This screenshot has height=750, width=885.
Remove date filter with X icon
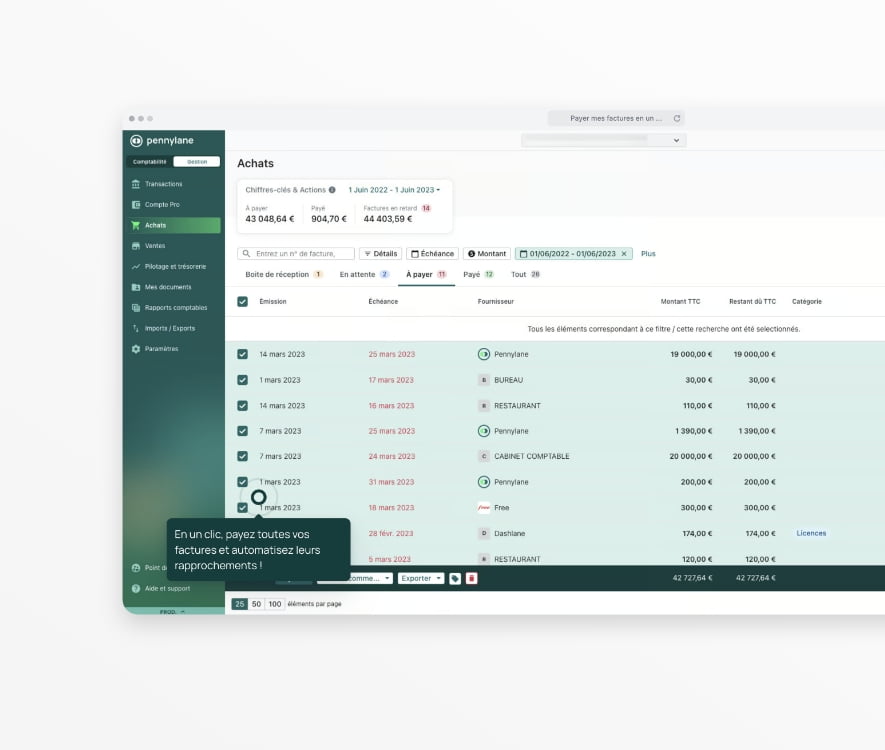click(x=624, y=254)
